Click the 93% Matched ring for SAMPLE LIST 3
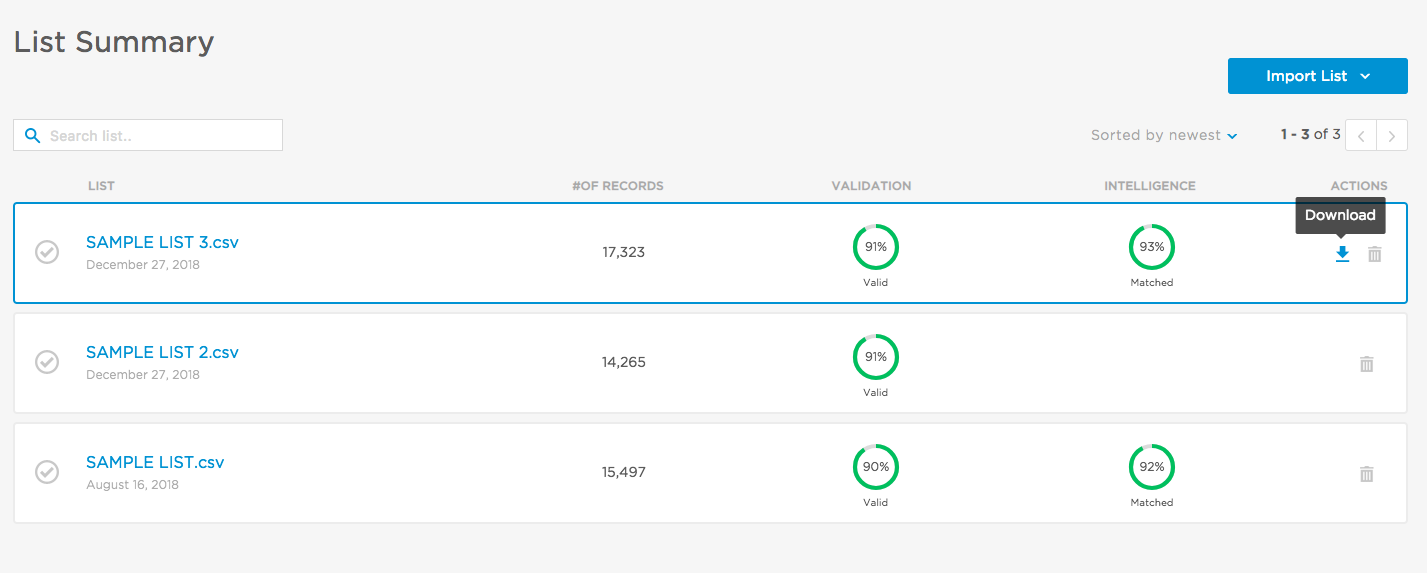This screenshot has height=573, width=1427. (1152, 247)
